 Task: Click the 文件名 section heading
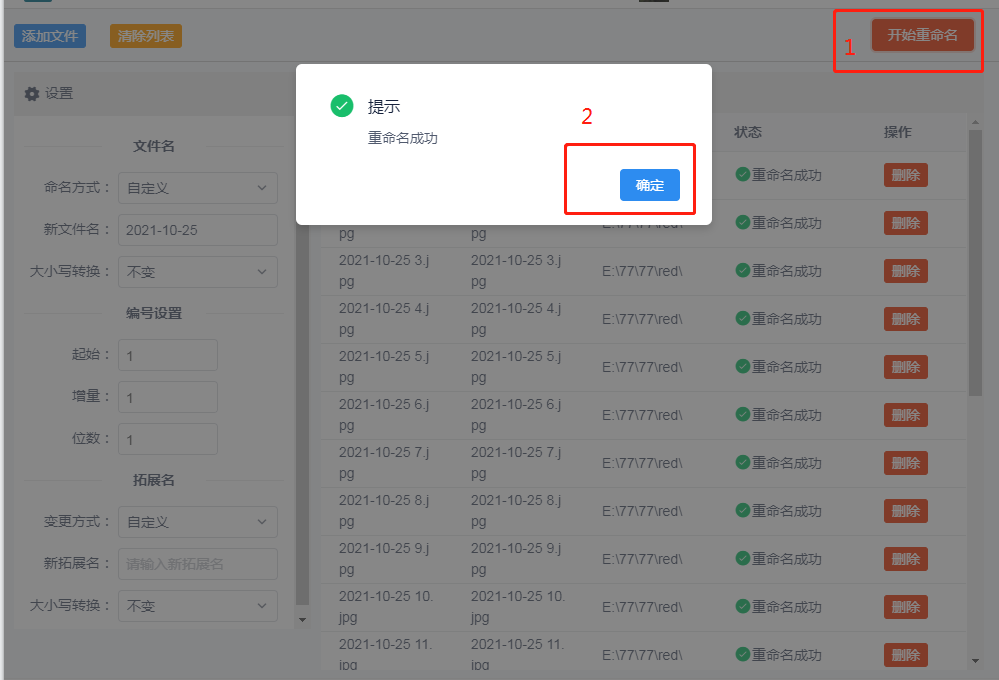coord(154,146)
